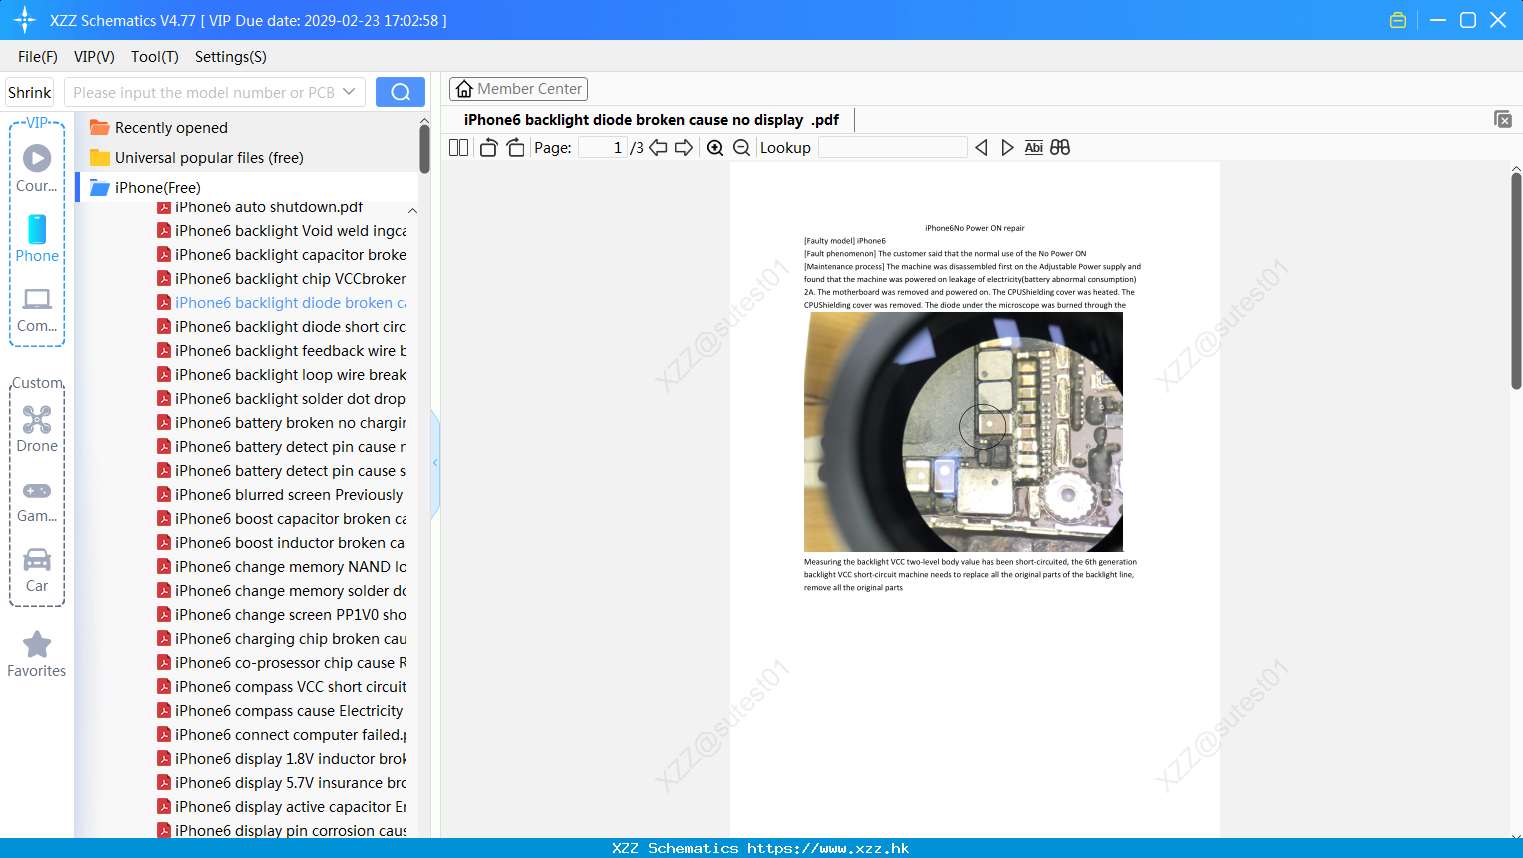Image resolution: width=1523 pixels, height=858 pixels.
Task: Open iPhone6 backlight loop wire break file
Action: (282, 375)
